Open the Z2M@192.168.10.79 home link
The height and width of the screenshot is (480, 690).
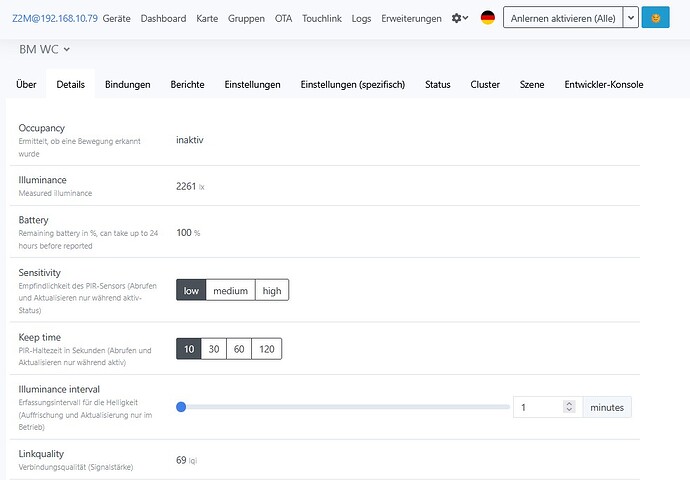click(55, 18)
